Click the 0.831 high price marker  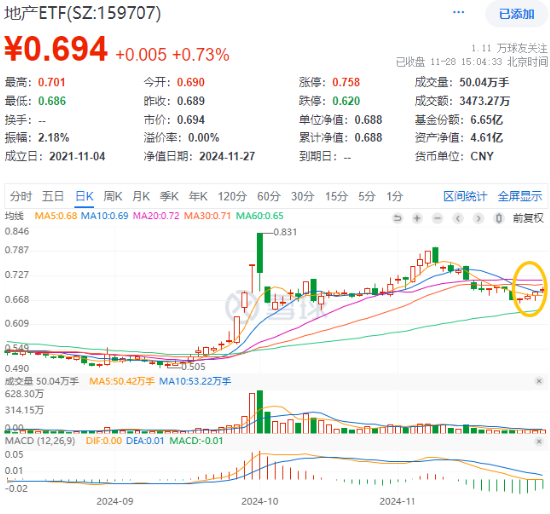click(x=285, y=232)
